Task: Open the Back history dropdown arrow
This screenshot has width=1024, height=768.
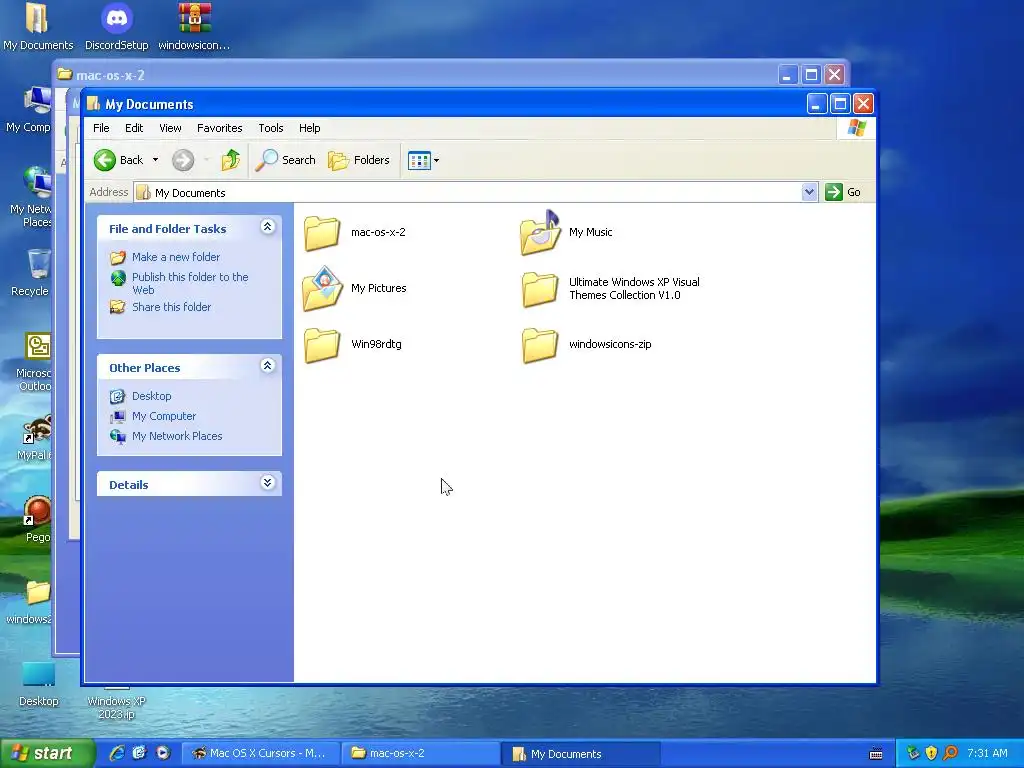Action: point(155,160)
